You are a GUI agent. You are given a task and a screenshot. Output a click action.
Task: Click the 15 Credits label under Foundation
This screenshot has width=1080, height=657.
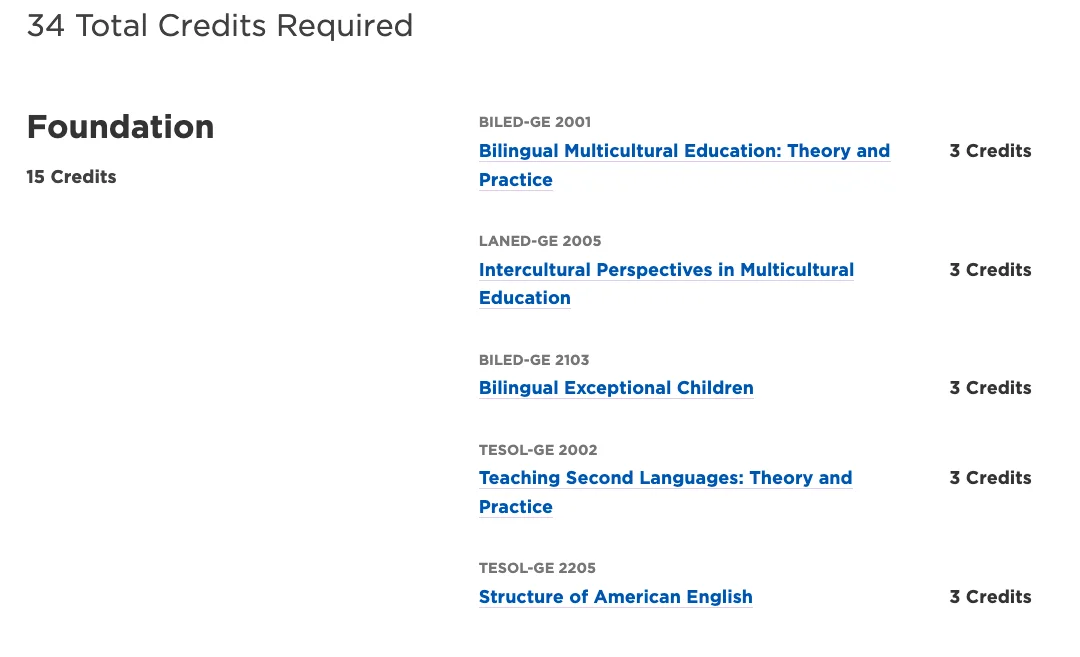point(71,177)
